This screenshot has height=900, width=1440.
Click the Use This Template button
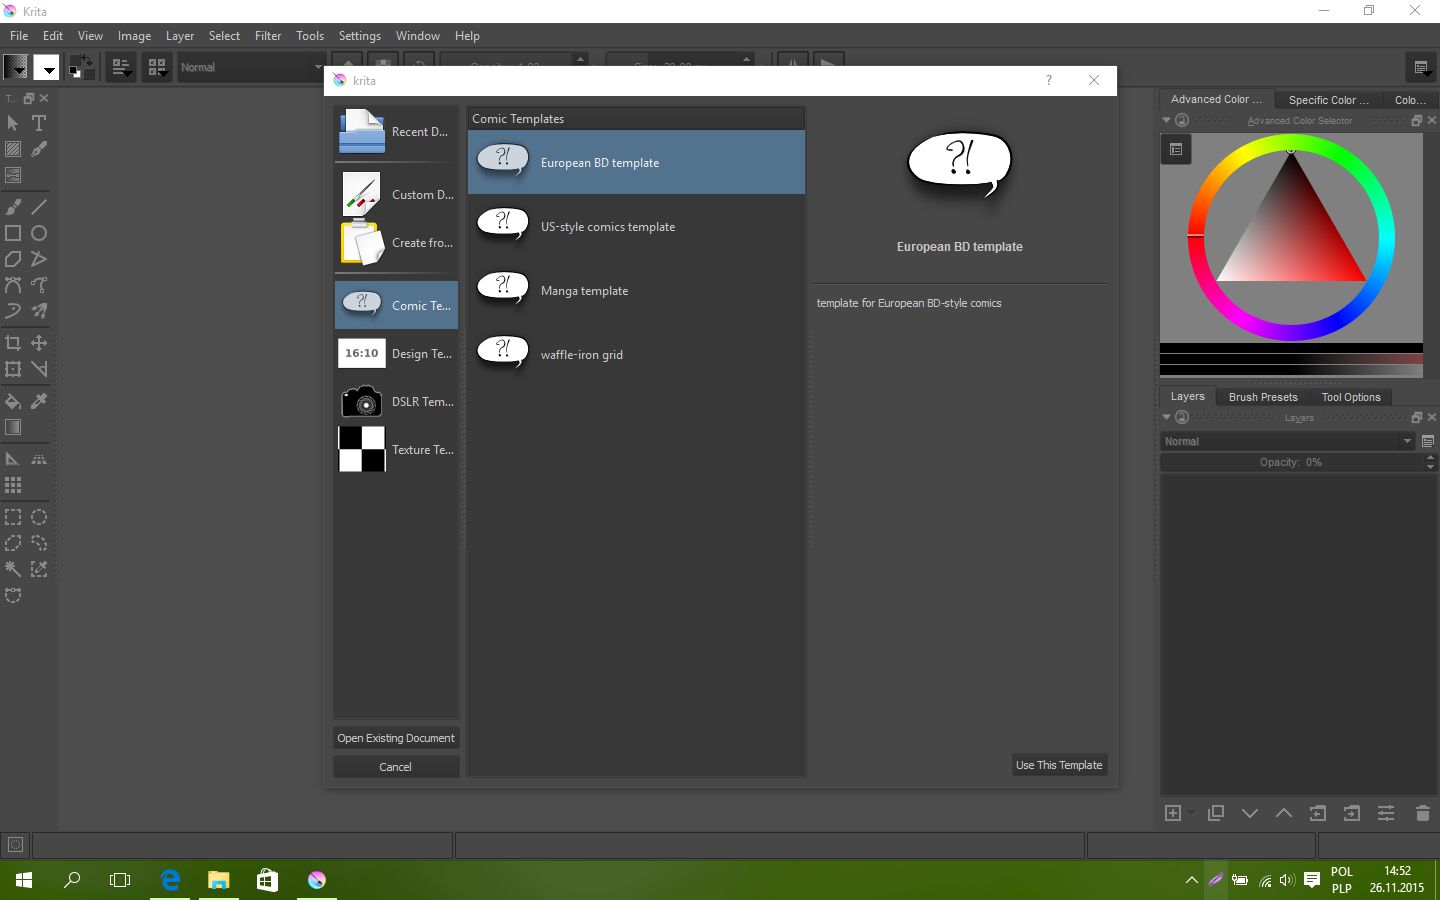(1059, 765)
